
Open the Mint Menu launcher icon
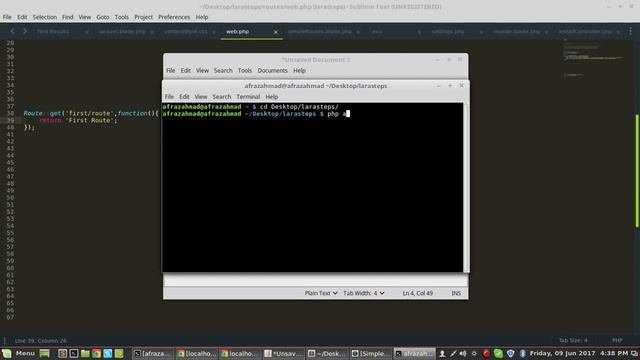coord(7,353)
